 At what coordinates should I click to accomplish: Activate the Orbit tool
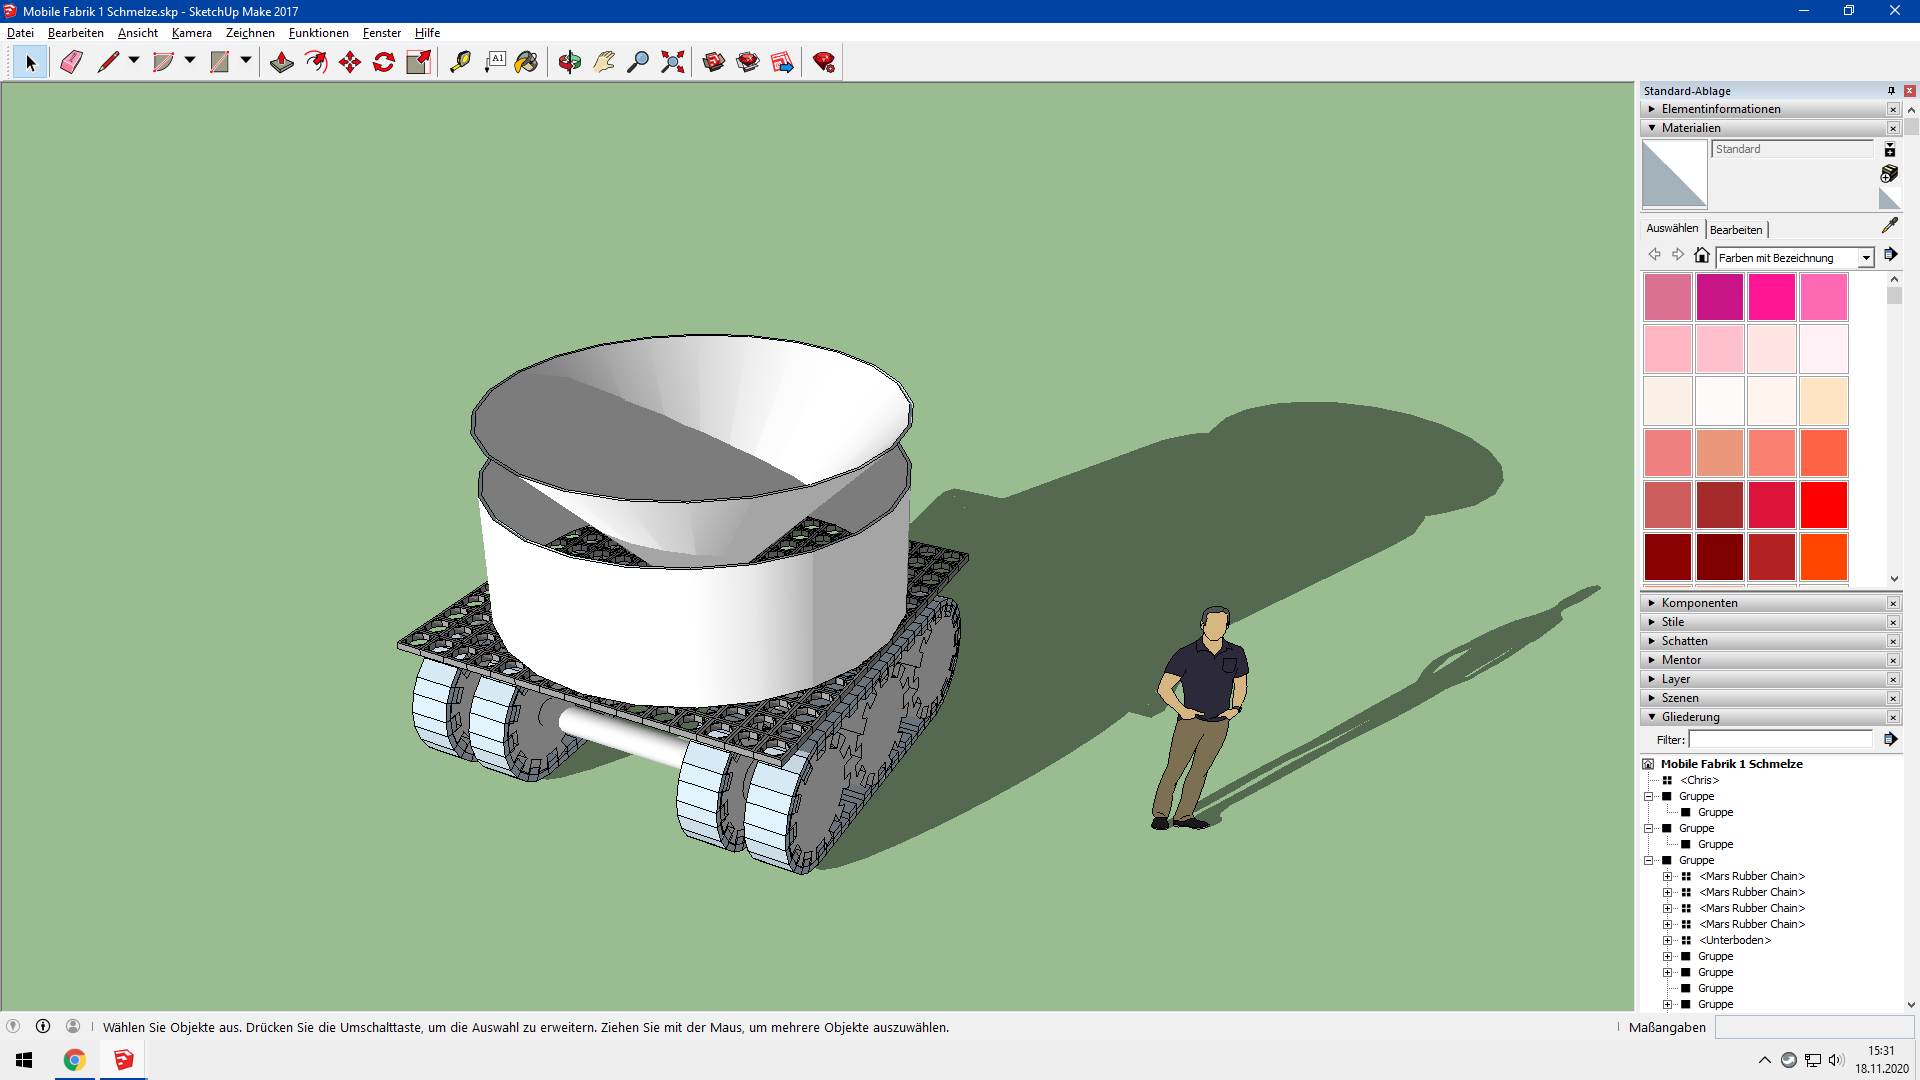click(570, 62)
